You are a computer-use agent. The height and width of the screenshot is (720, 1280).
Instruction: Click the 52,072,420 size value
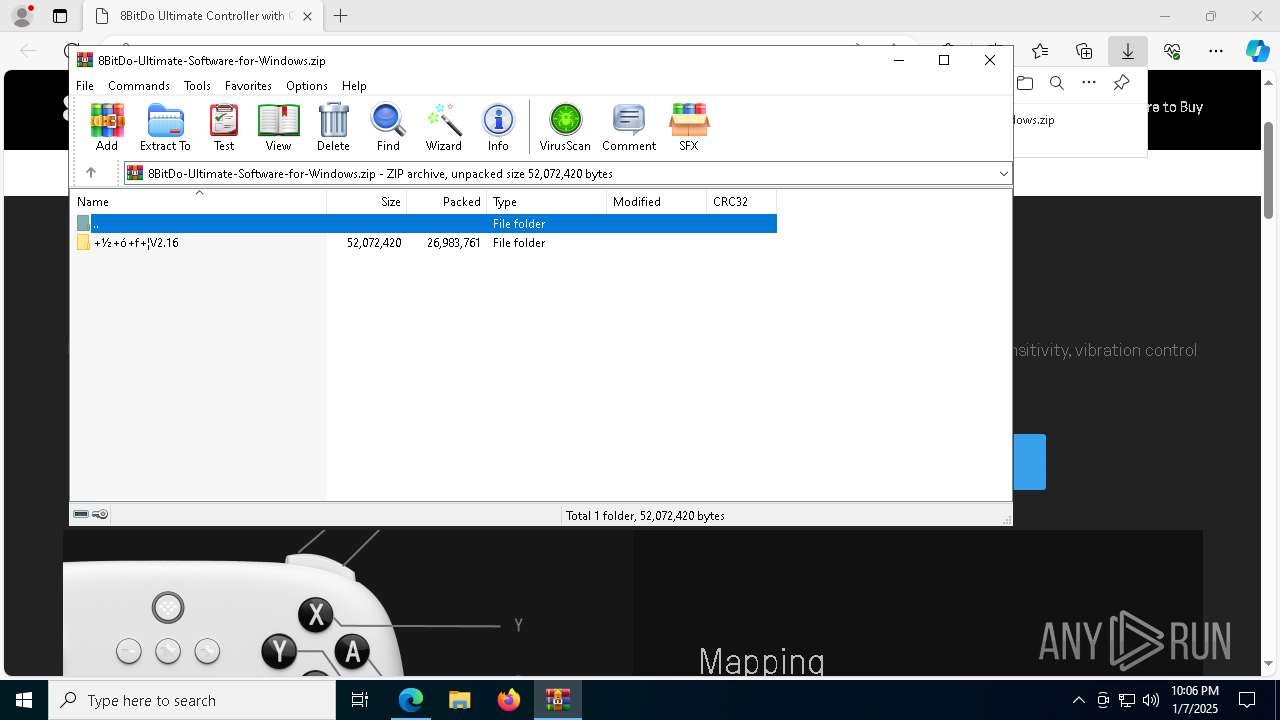(374, 243)
